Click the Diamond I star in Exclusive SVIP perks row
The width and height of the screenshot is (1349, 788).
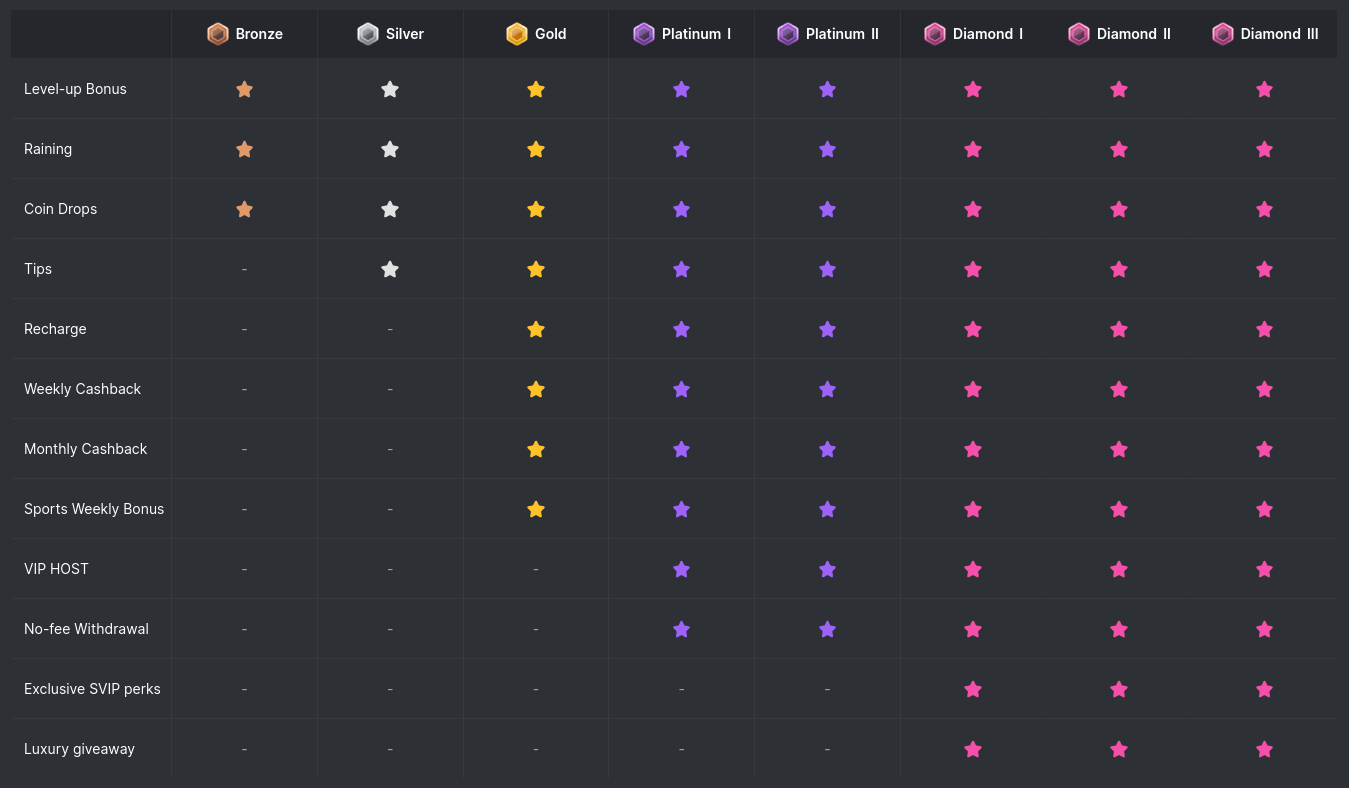coord(973,689)
